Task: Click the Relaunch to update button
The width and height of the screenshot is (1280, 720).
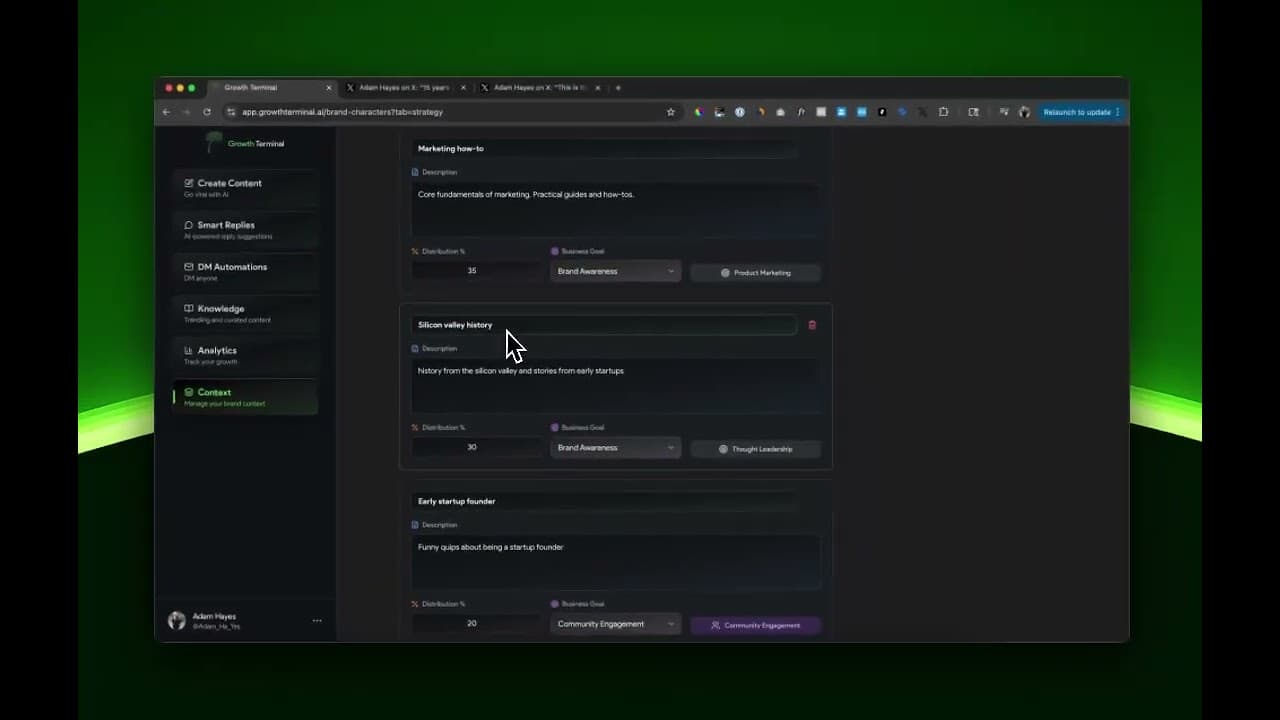Action: 1079,112
